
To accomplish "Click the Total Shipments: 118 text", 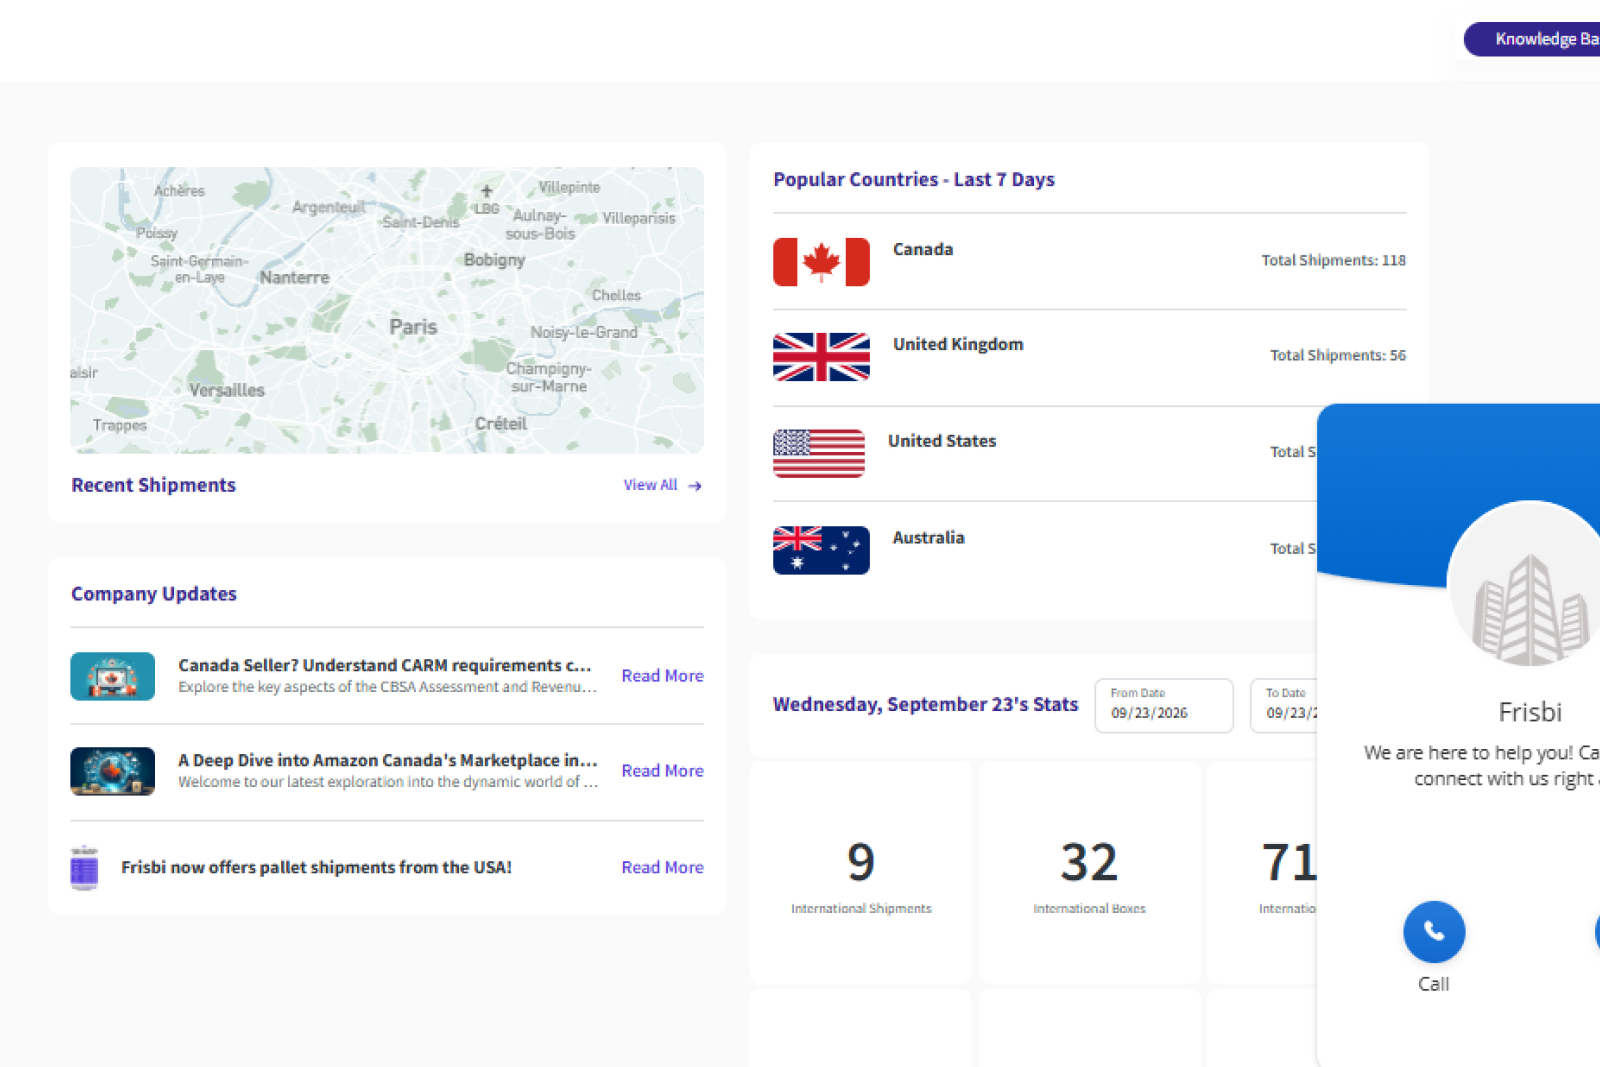I will point(1333,260).
